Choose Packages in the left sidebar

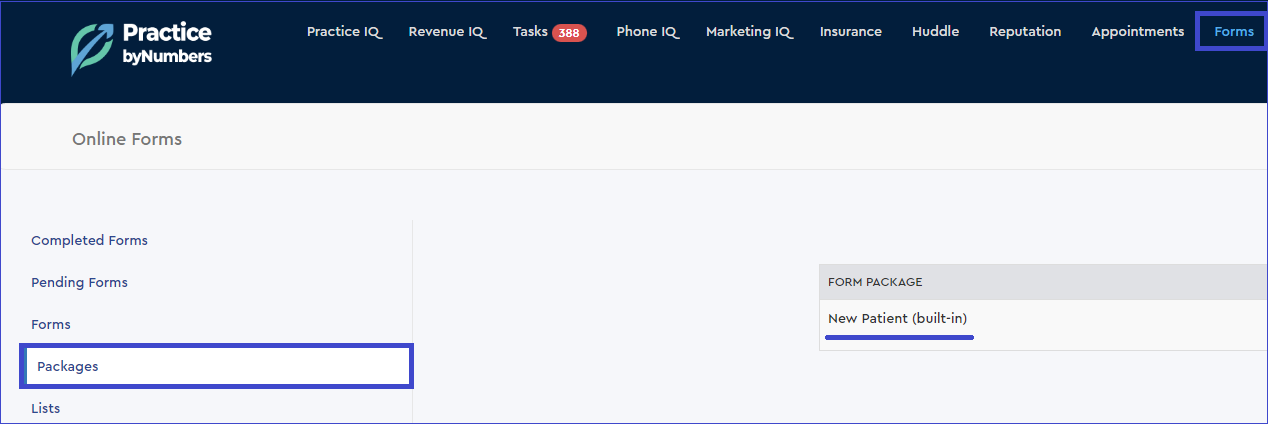coord(68,366)
